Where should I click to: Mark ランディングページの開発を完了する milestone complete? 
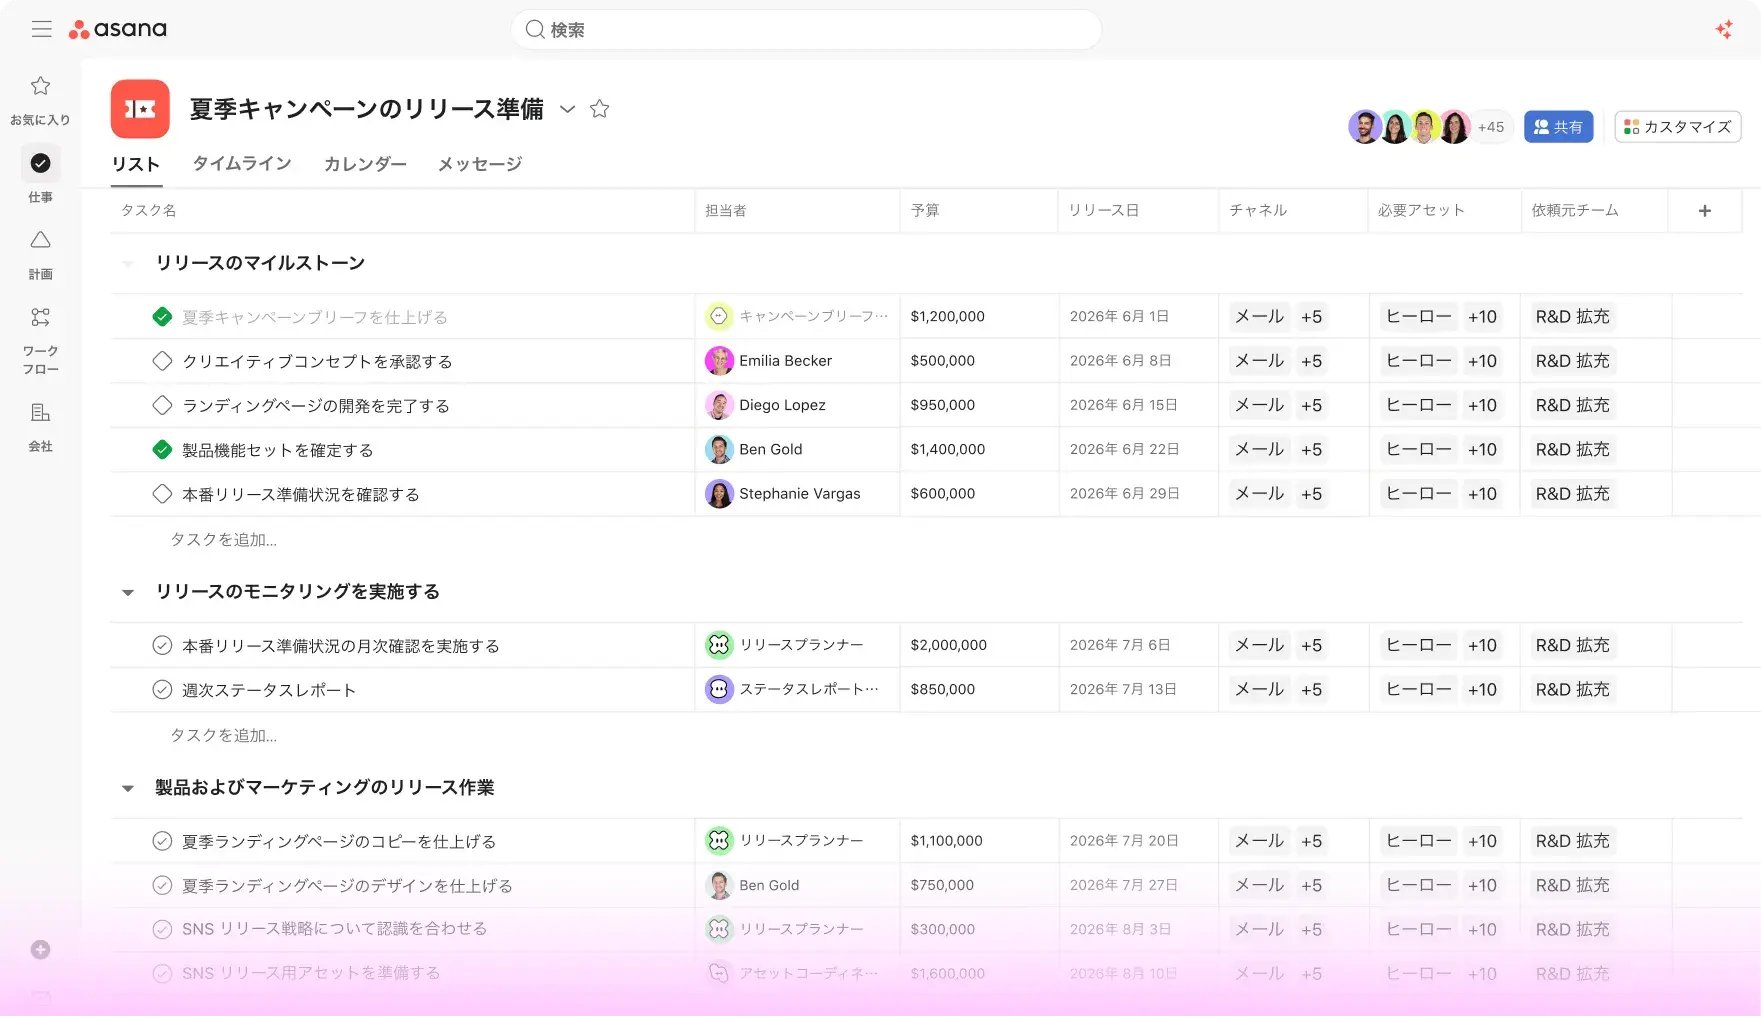pos(162,405)
